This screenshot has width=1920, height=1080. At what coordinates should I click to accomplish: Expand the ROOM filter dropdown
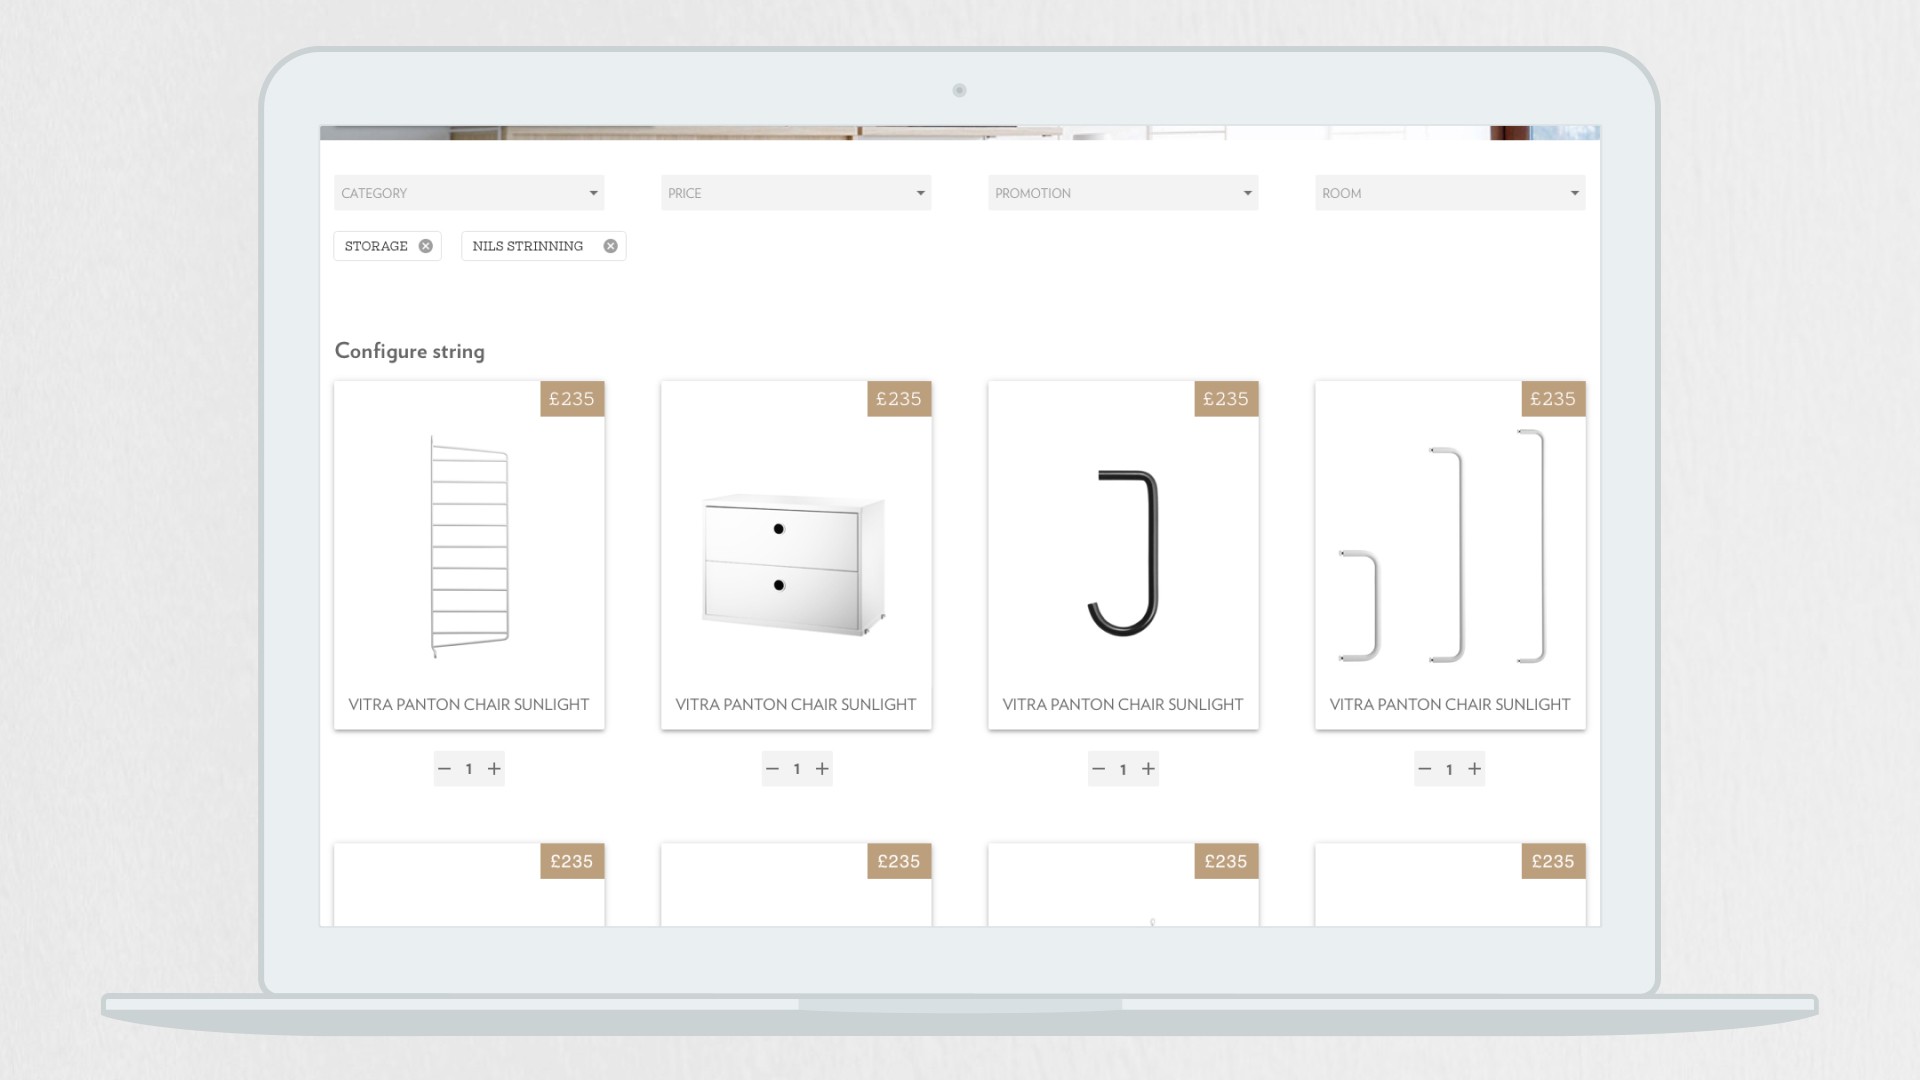[x=1450, y=193]
